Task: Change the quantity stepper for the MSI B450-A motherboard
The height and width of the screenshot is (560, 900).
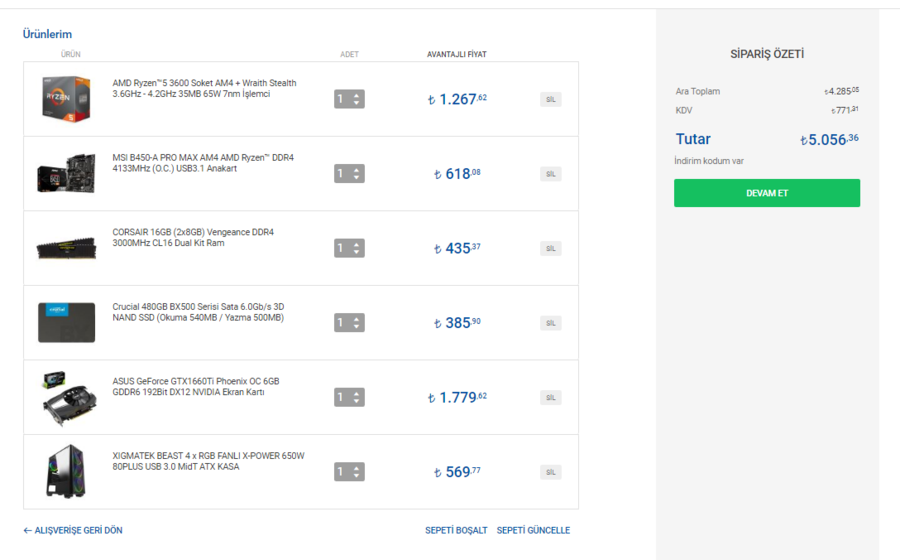Action: point(349,174)
